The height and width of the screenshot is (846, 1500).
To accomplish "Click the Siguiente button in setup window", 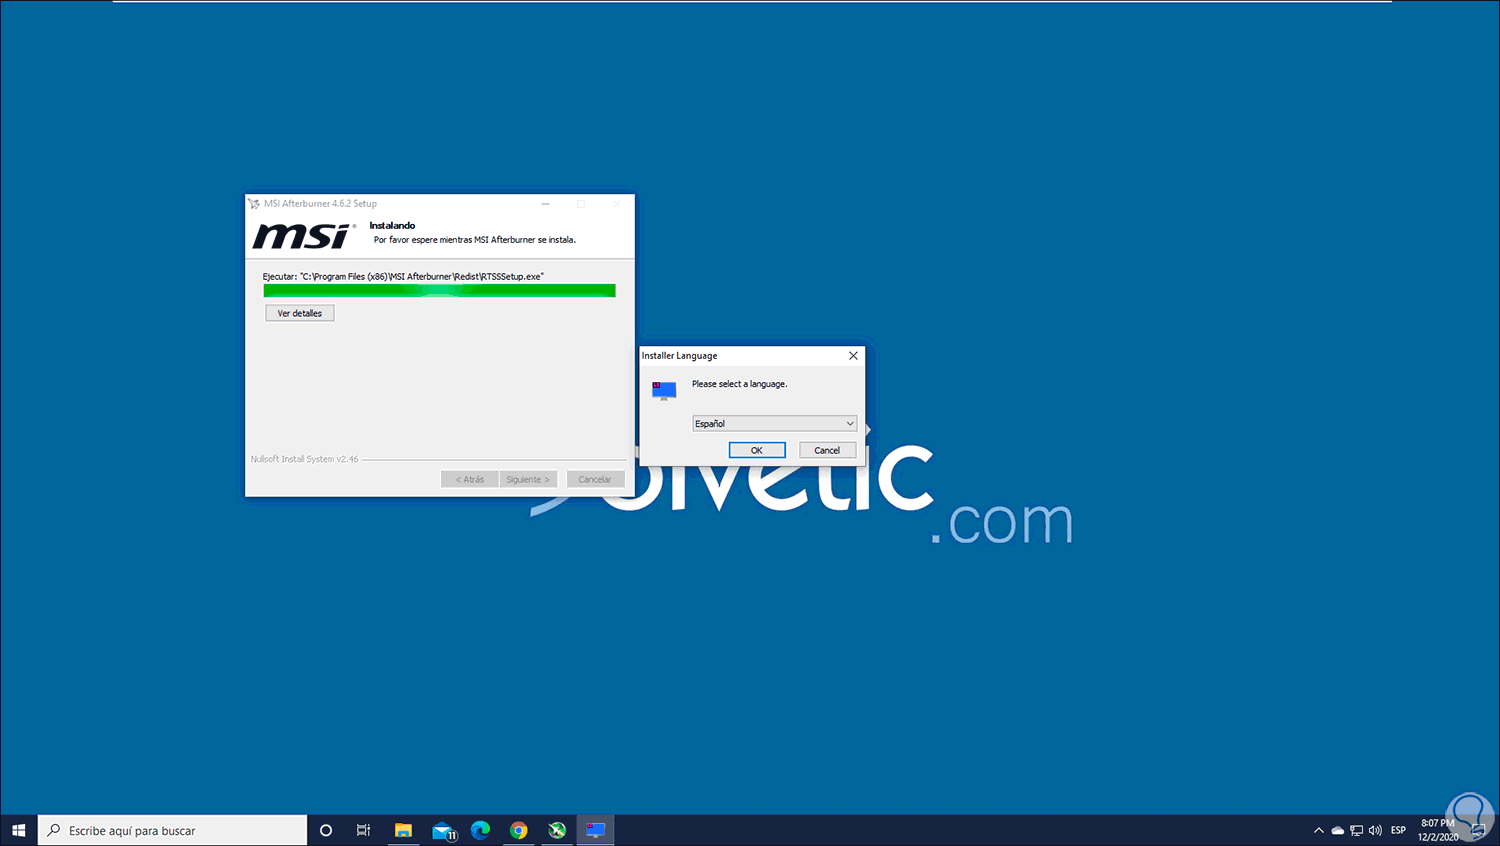I will (528, 479).
